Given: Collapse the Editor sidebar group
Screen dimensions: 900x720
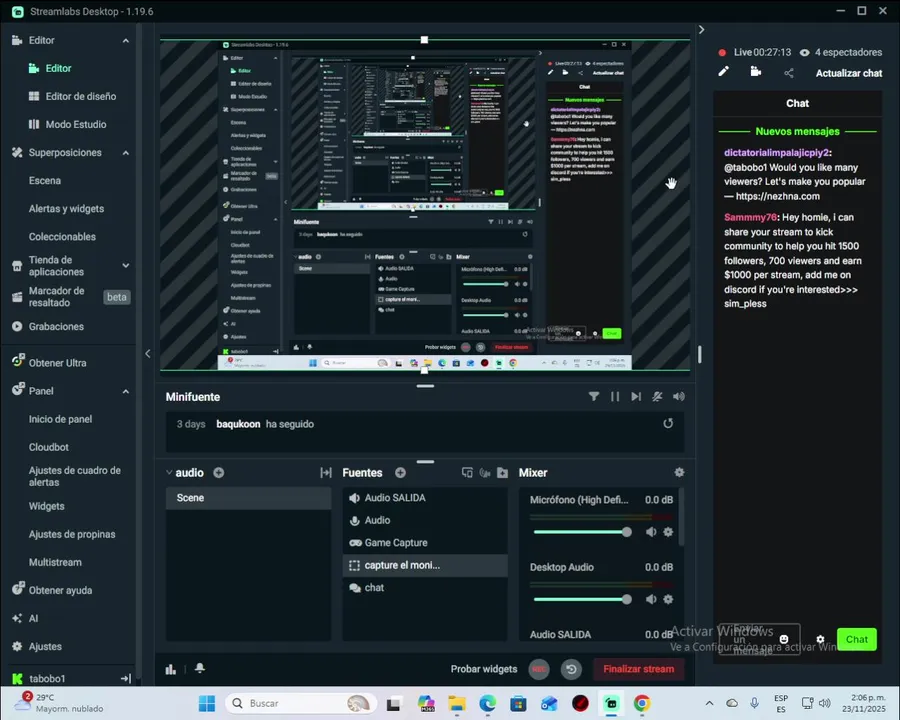Looking at the screenshot, I should pos(126,41).
